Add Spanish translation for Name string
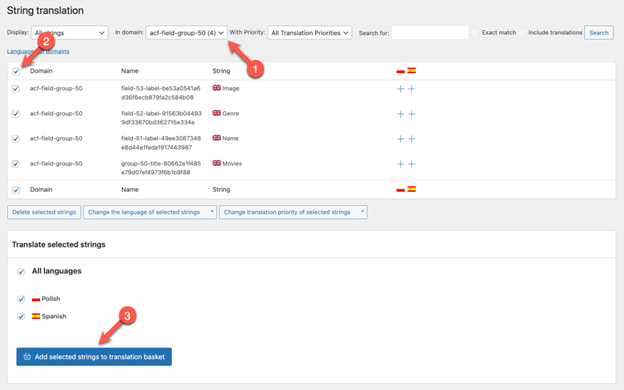 411,139
